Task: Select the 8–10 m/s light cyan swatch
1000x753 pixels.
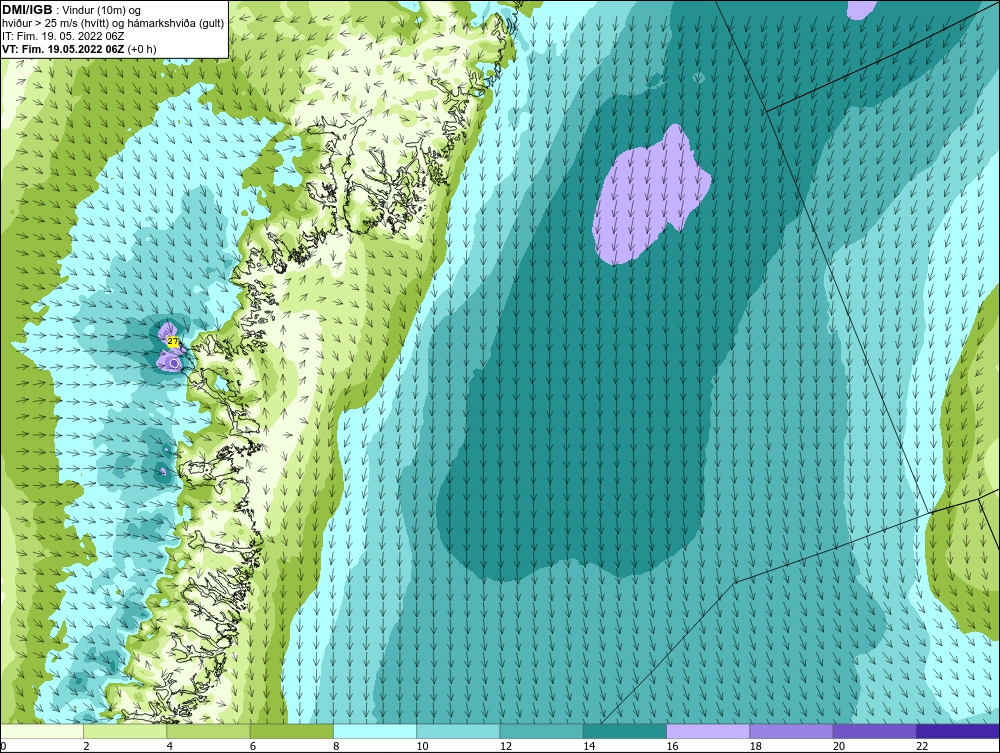Action: 375,731
